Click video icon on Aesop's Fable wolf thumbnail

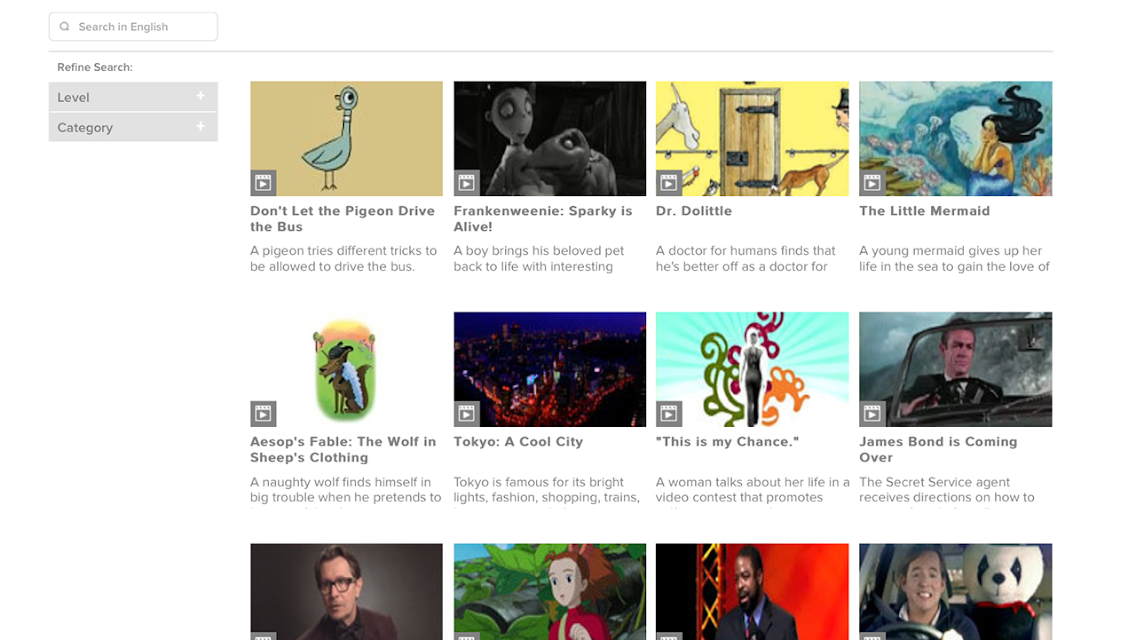tap(263, 414)
